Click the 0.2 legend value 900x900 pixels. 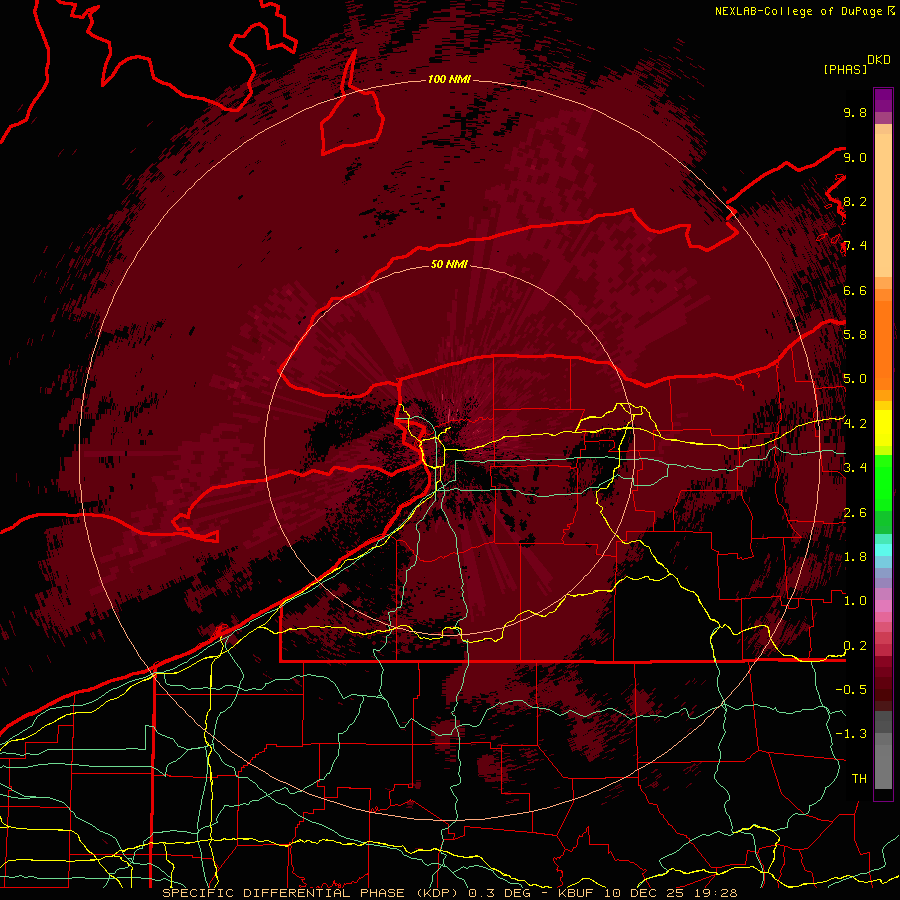click(x=855, y=646)
